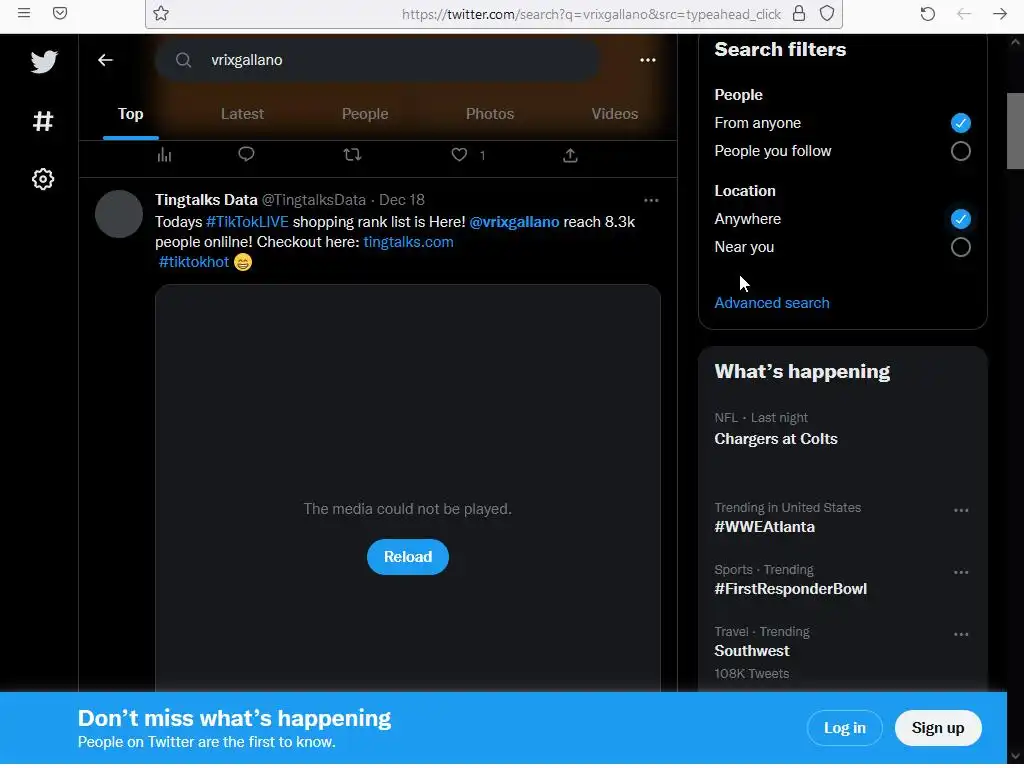Open more options for #FirstResponderBowl trend
This screenshot has width=1024, height=768.
(961, 573)
